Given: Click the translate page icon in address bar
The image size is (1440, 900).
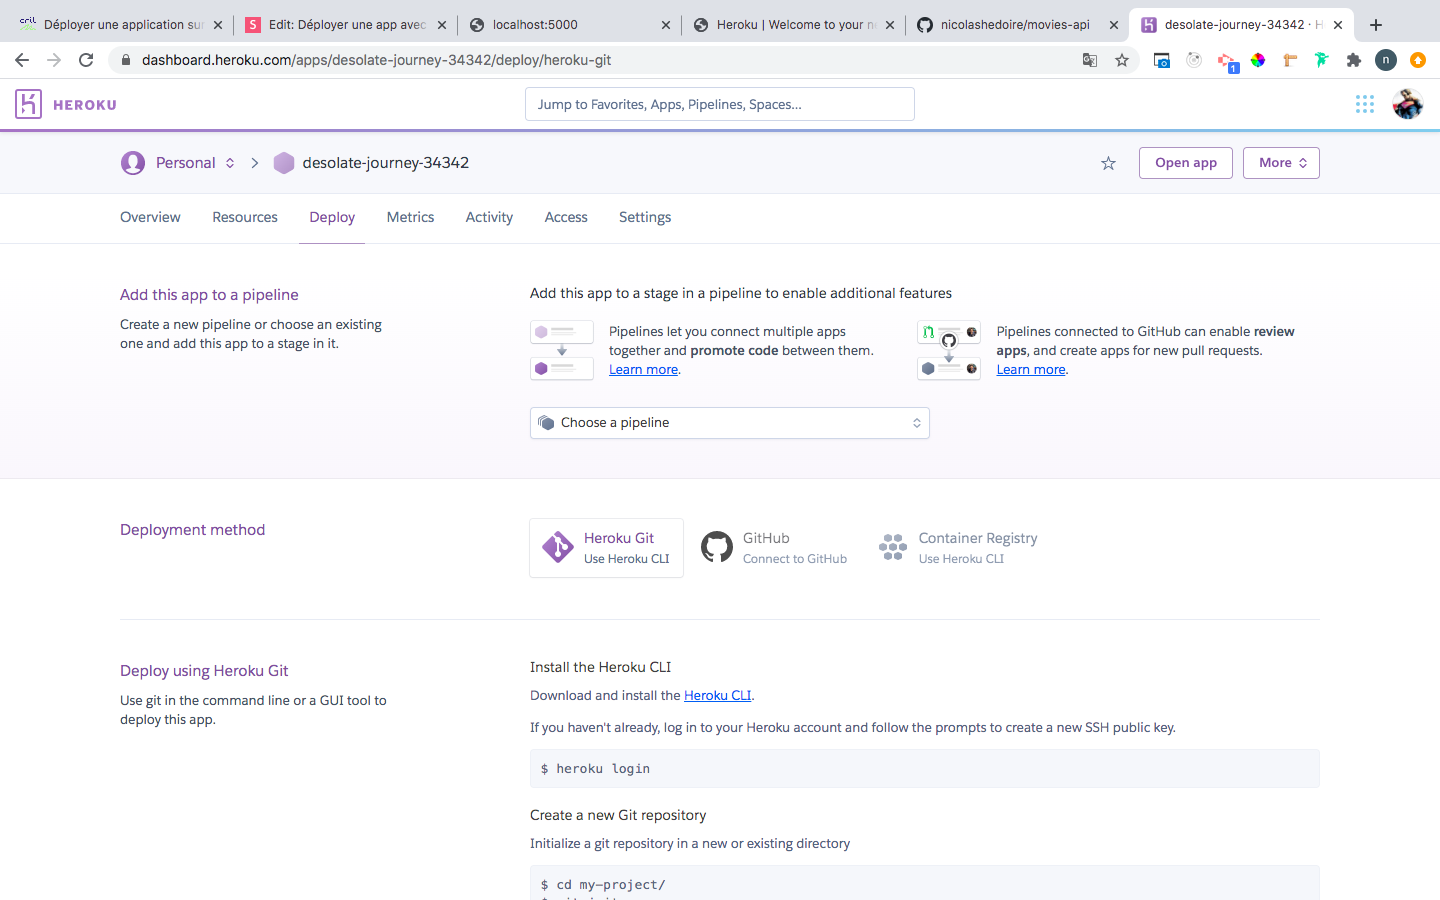Looking at the screenshot, I should [1090, 60].
